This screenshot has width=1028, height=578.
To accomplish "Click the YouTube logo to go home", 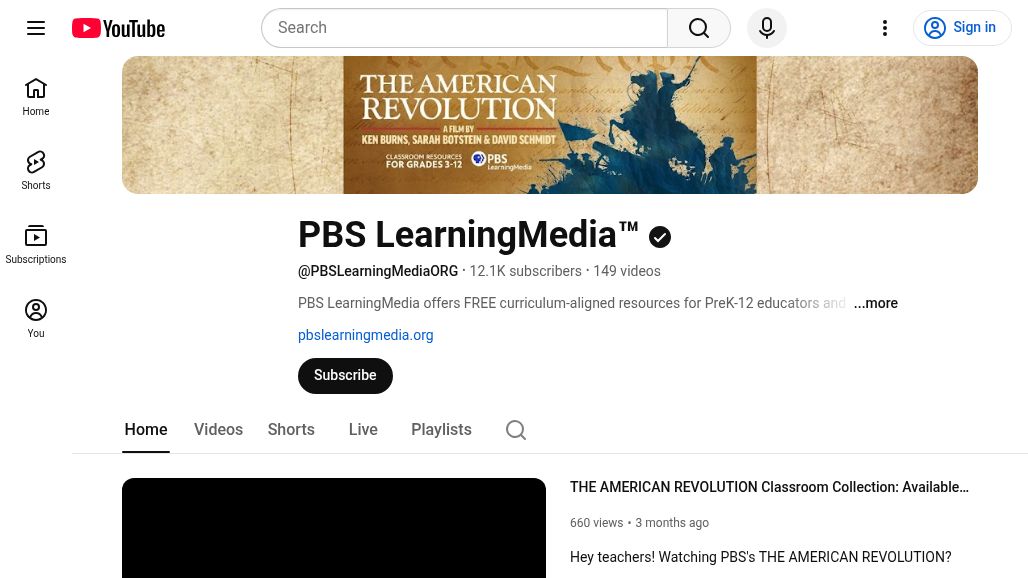I will 117,27.
